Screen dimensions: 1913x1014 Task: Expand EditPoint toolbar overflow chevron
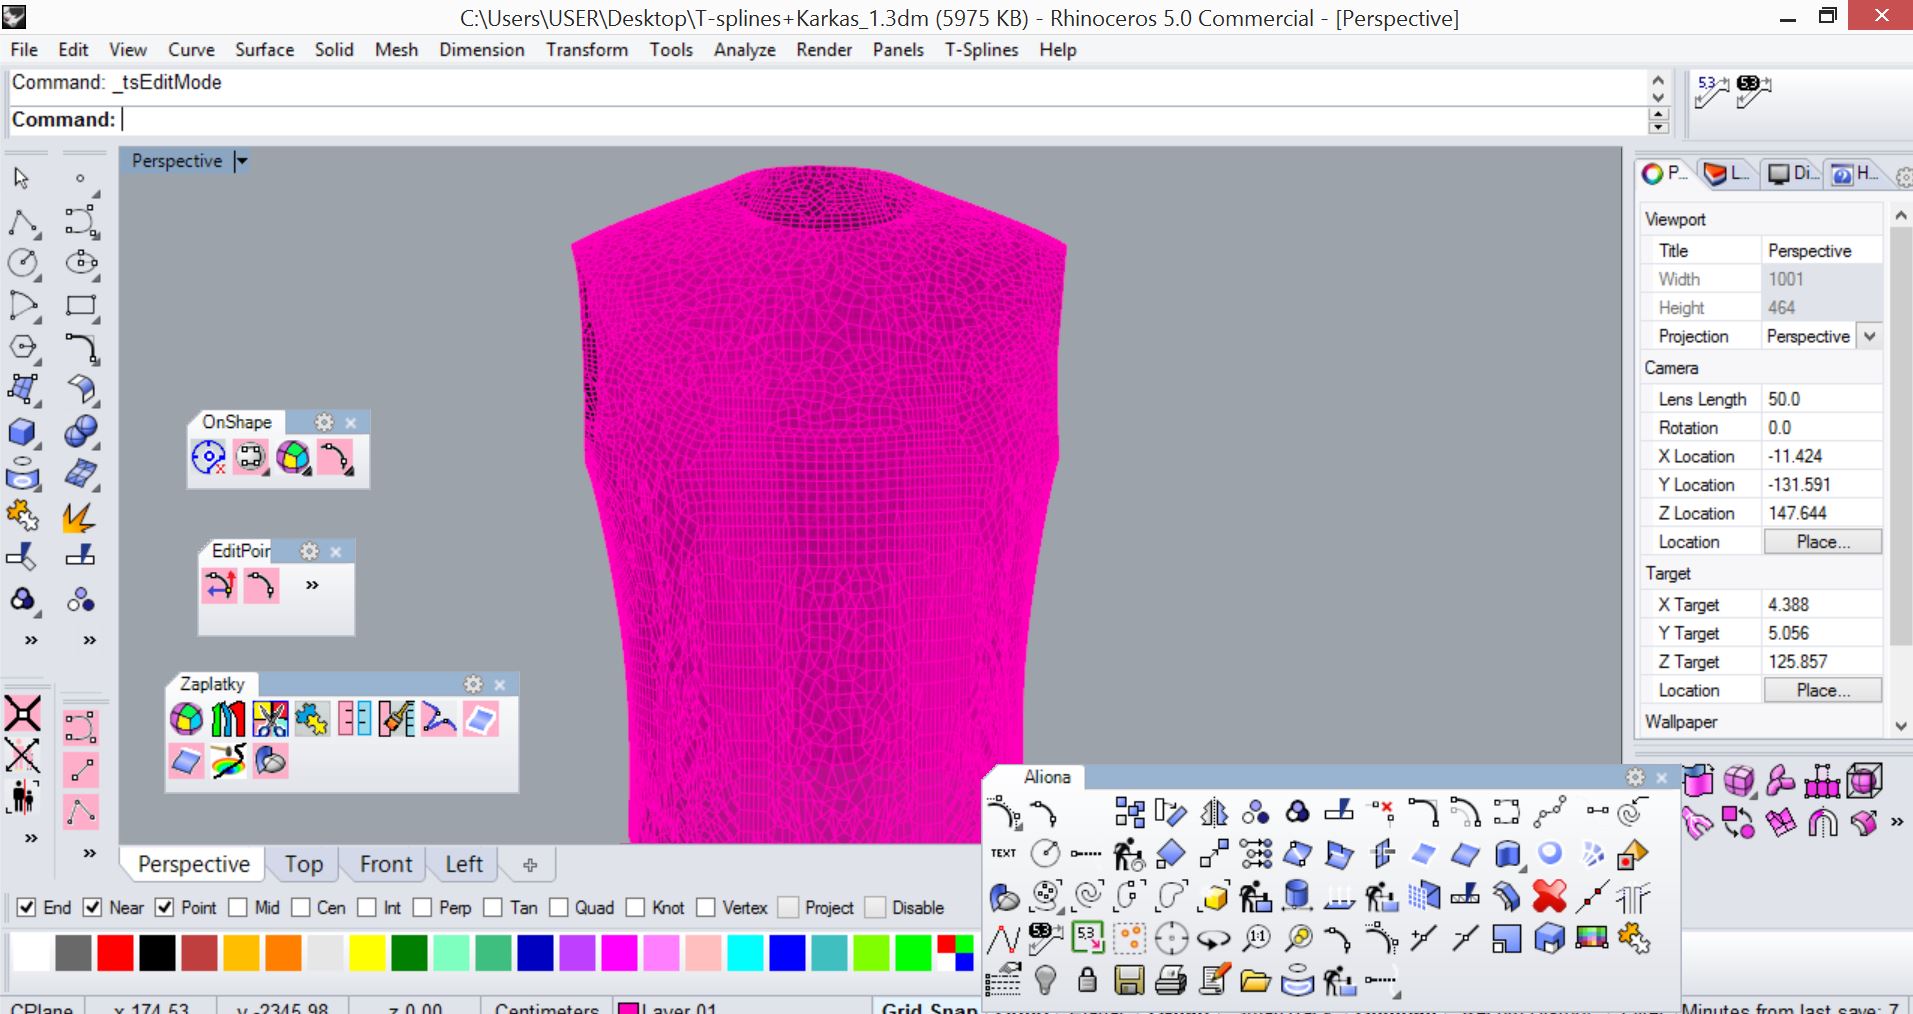pos(312,585)
